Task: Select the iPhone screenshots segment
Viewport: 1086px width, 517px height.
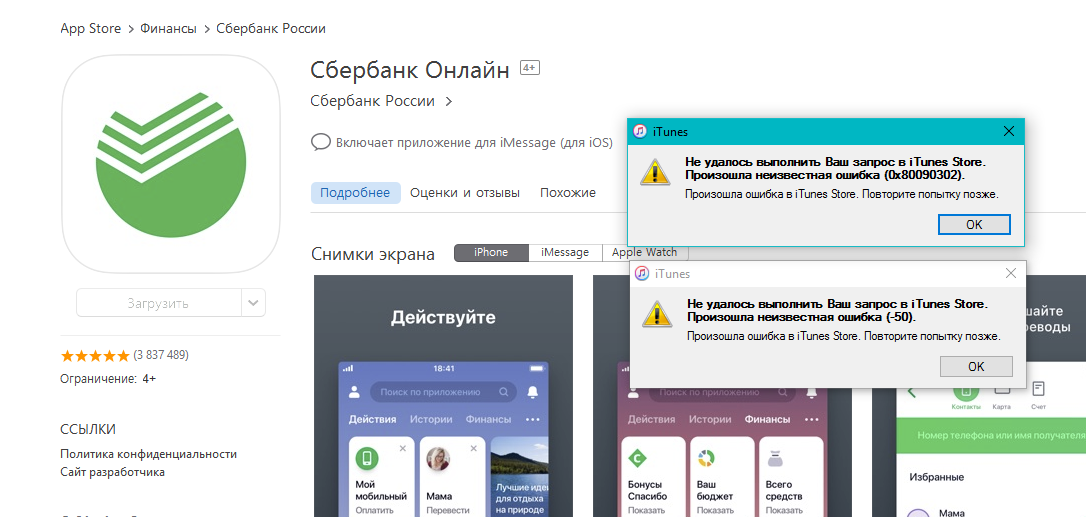Action: 491,253
